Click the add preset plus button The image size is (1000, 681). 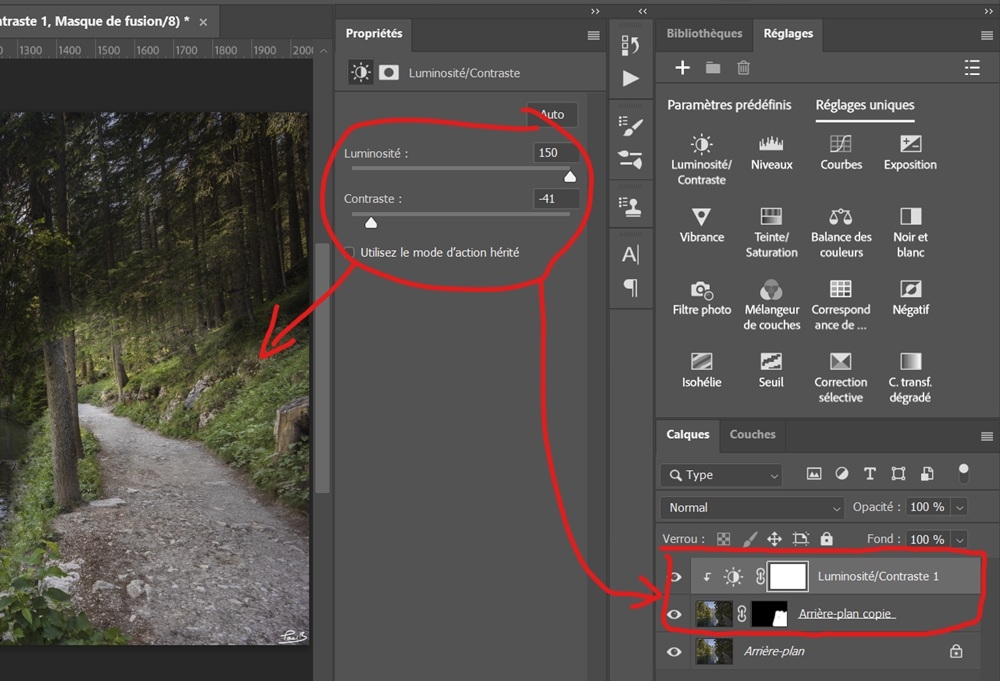pos(682,68)
